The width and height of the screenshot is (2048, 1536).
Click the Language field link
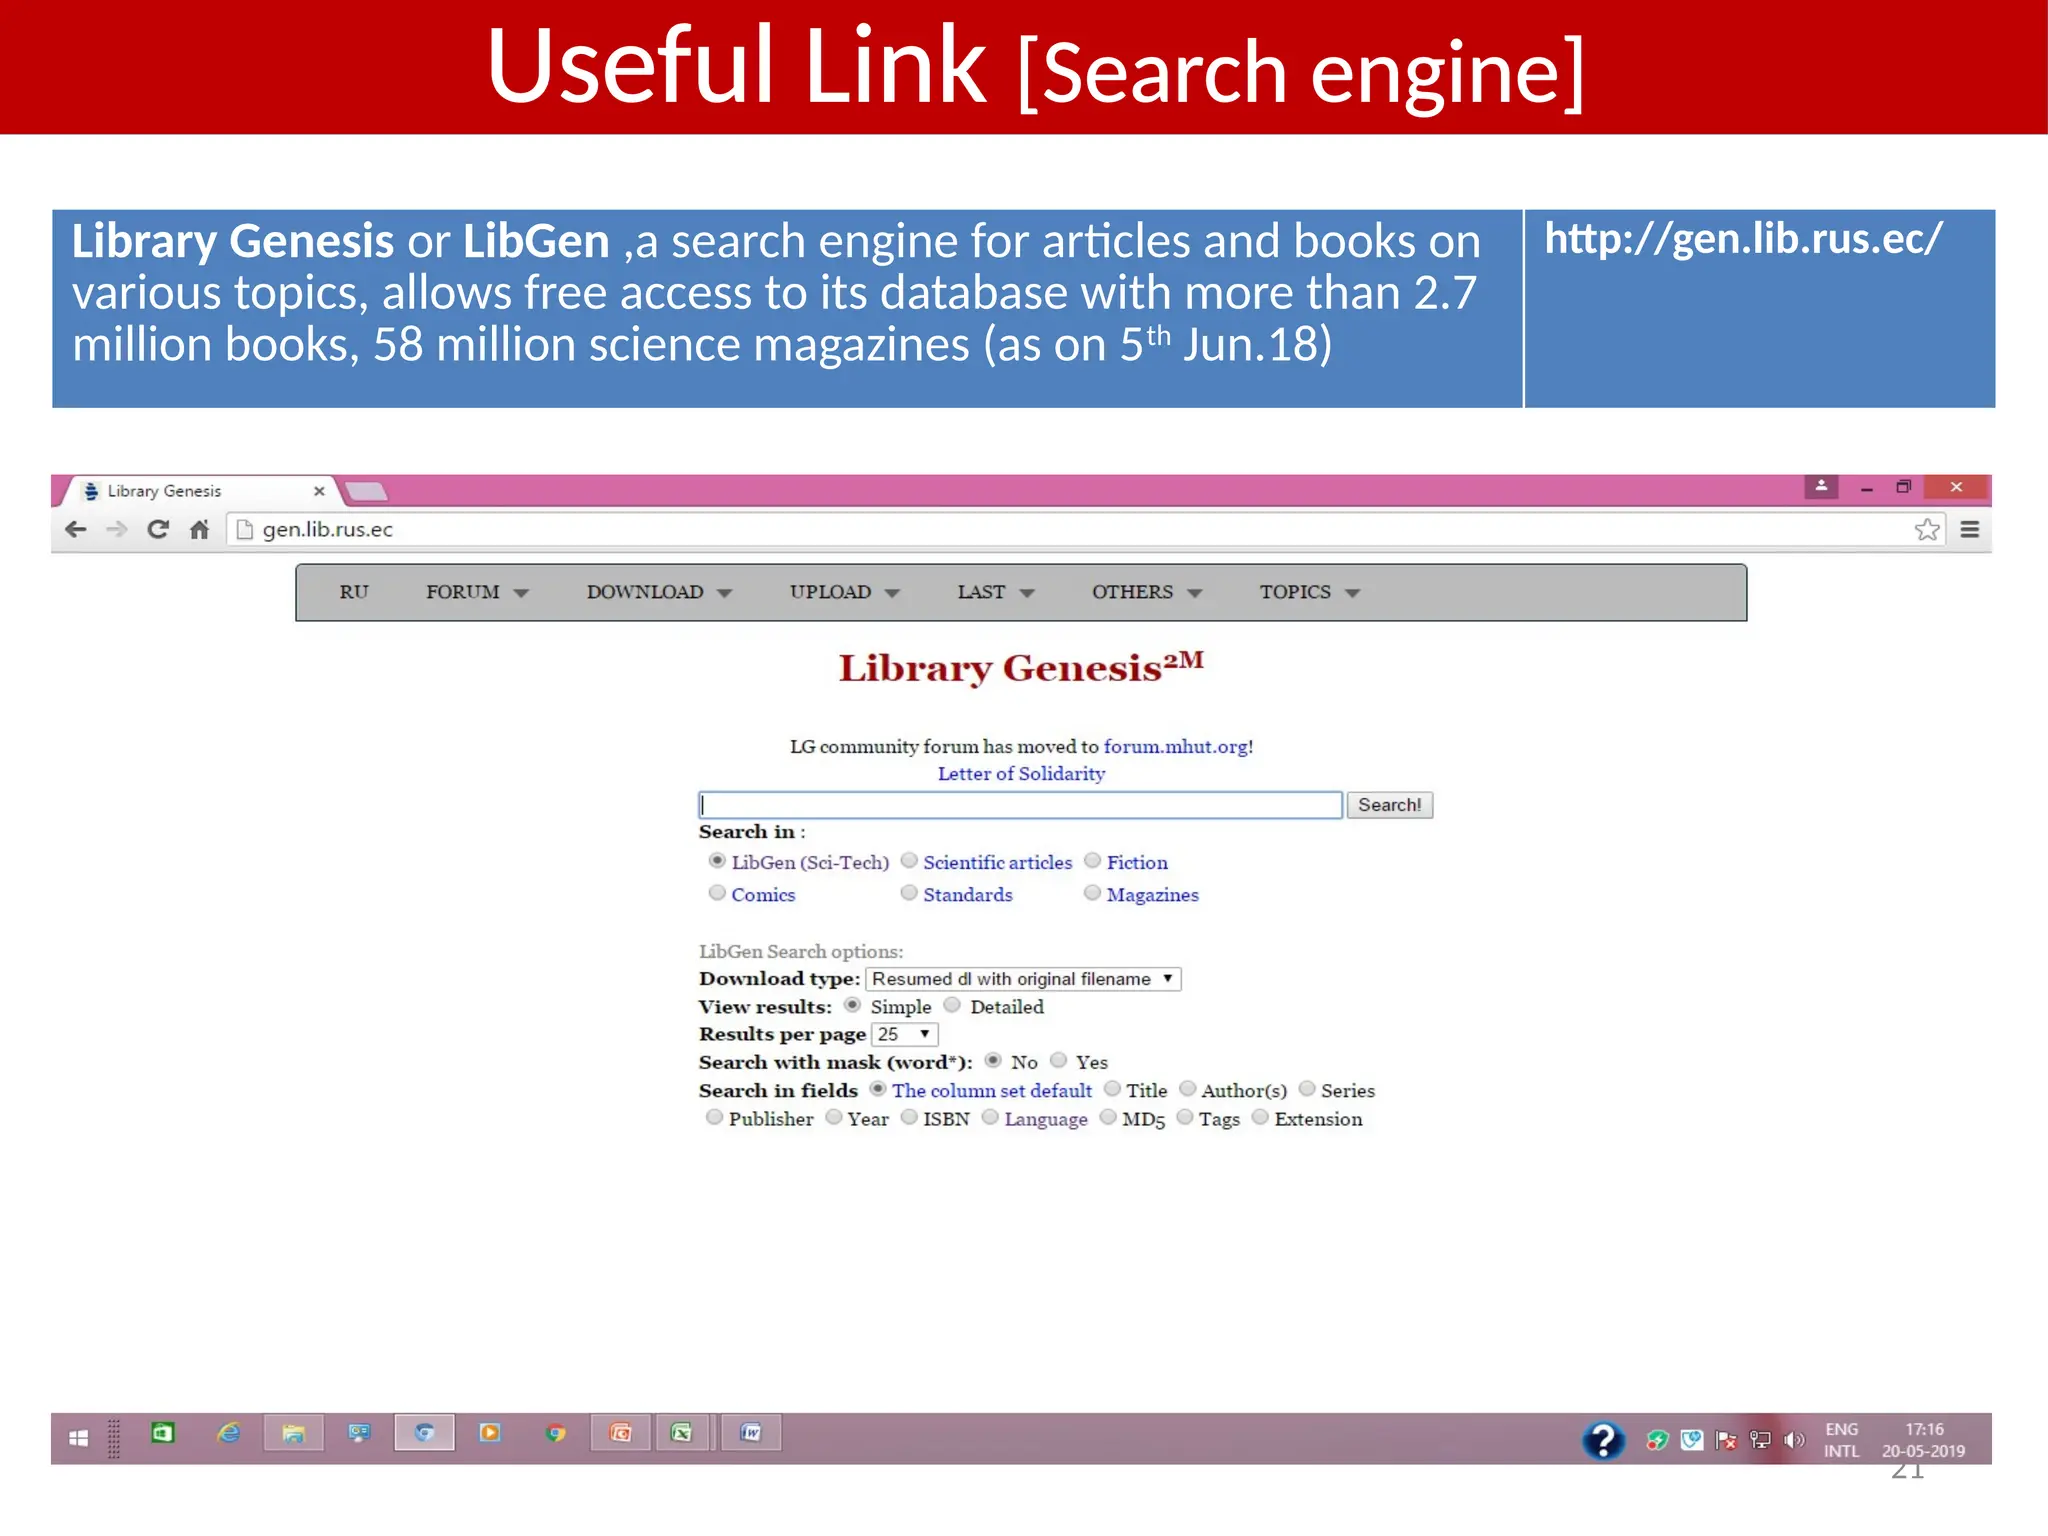coord(1046,1119)
